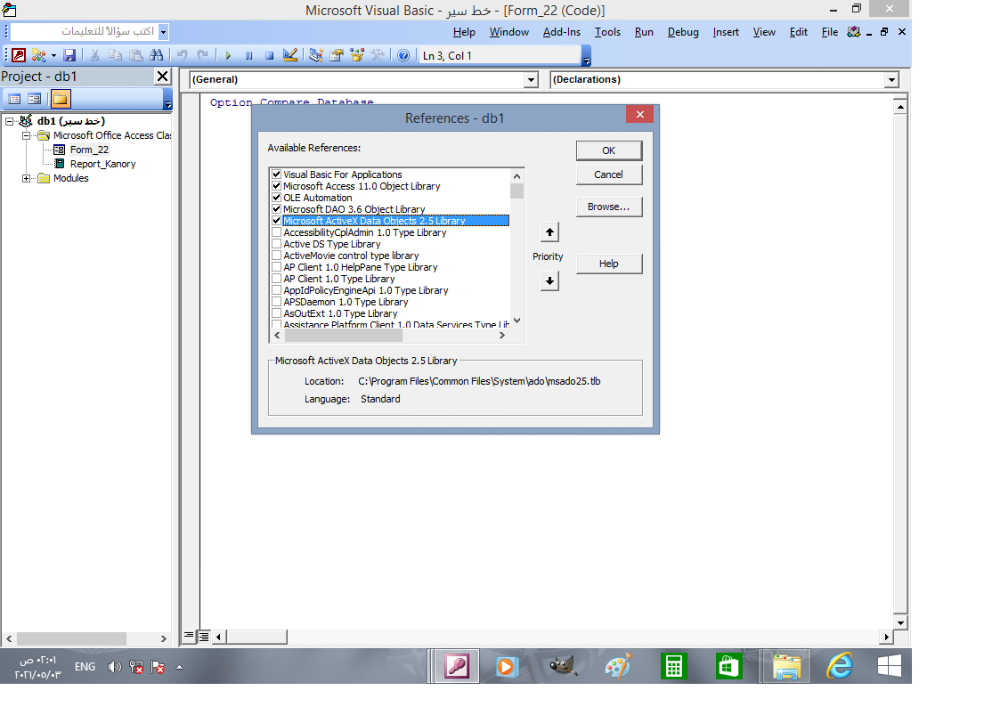Click the Break pause icon
The image size is (1000, 707).
point(249,55)
